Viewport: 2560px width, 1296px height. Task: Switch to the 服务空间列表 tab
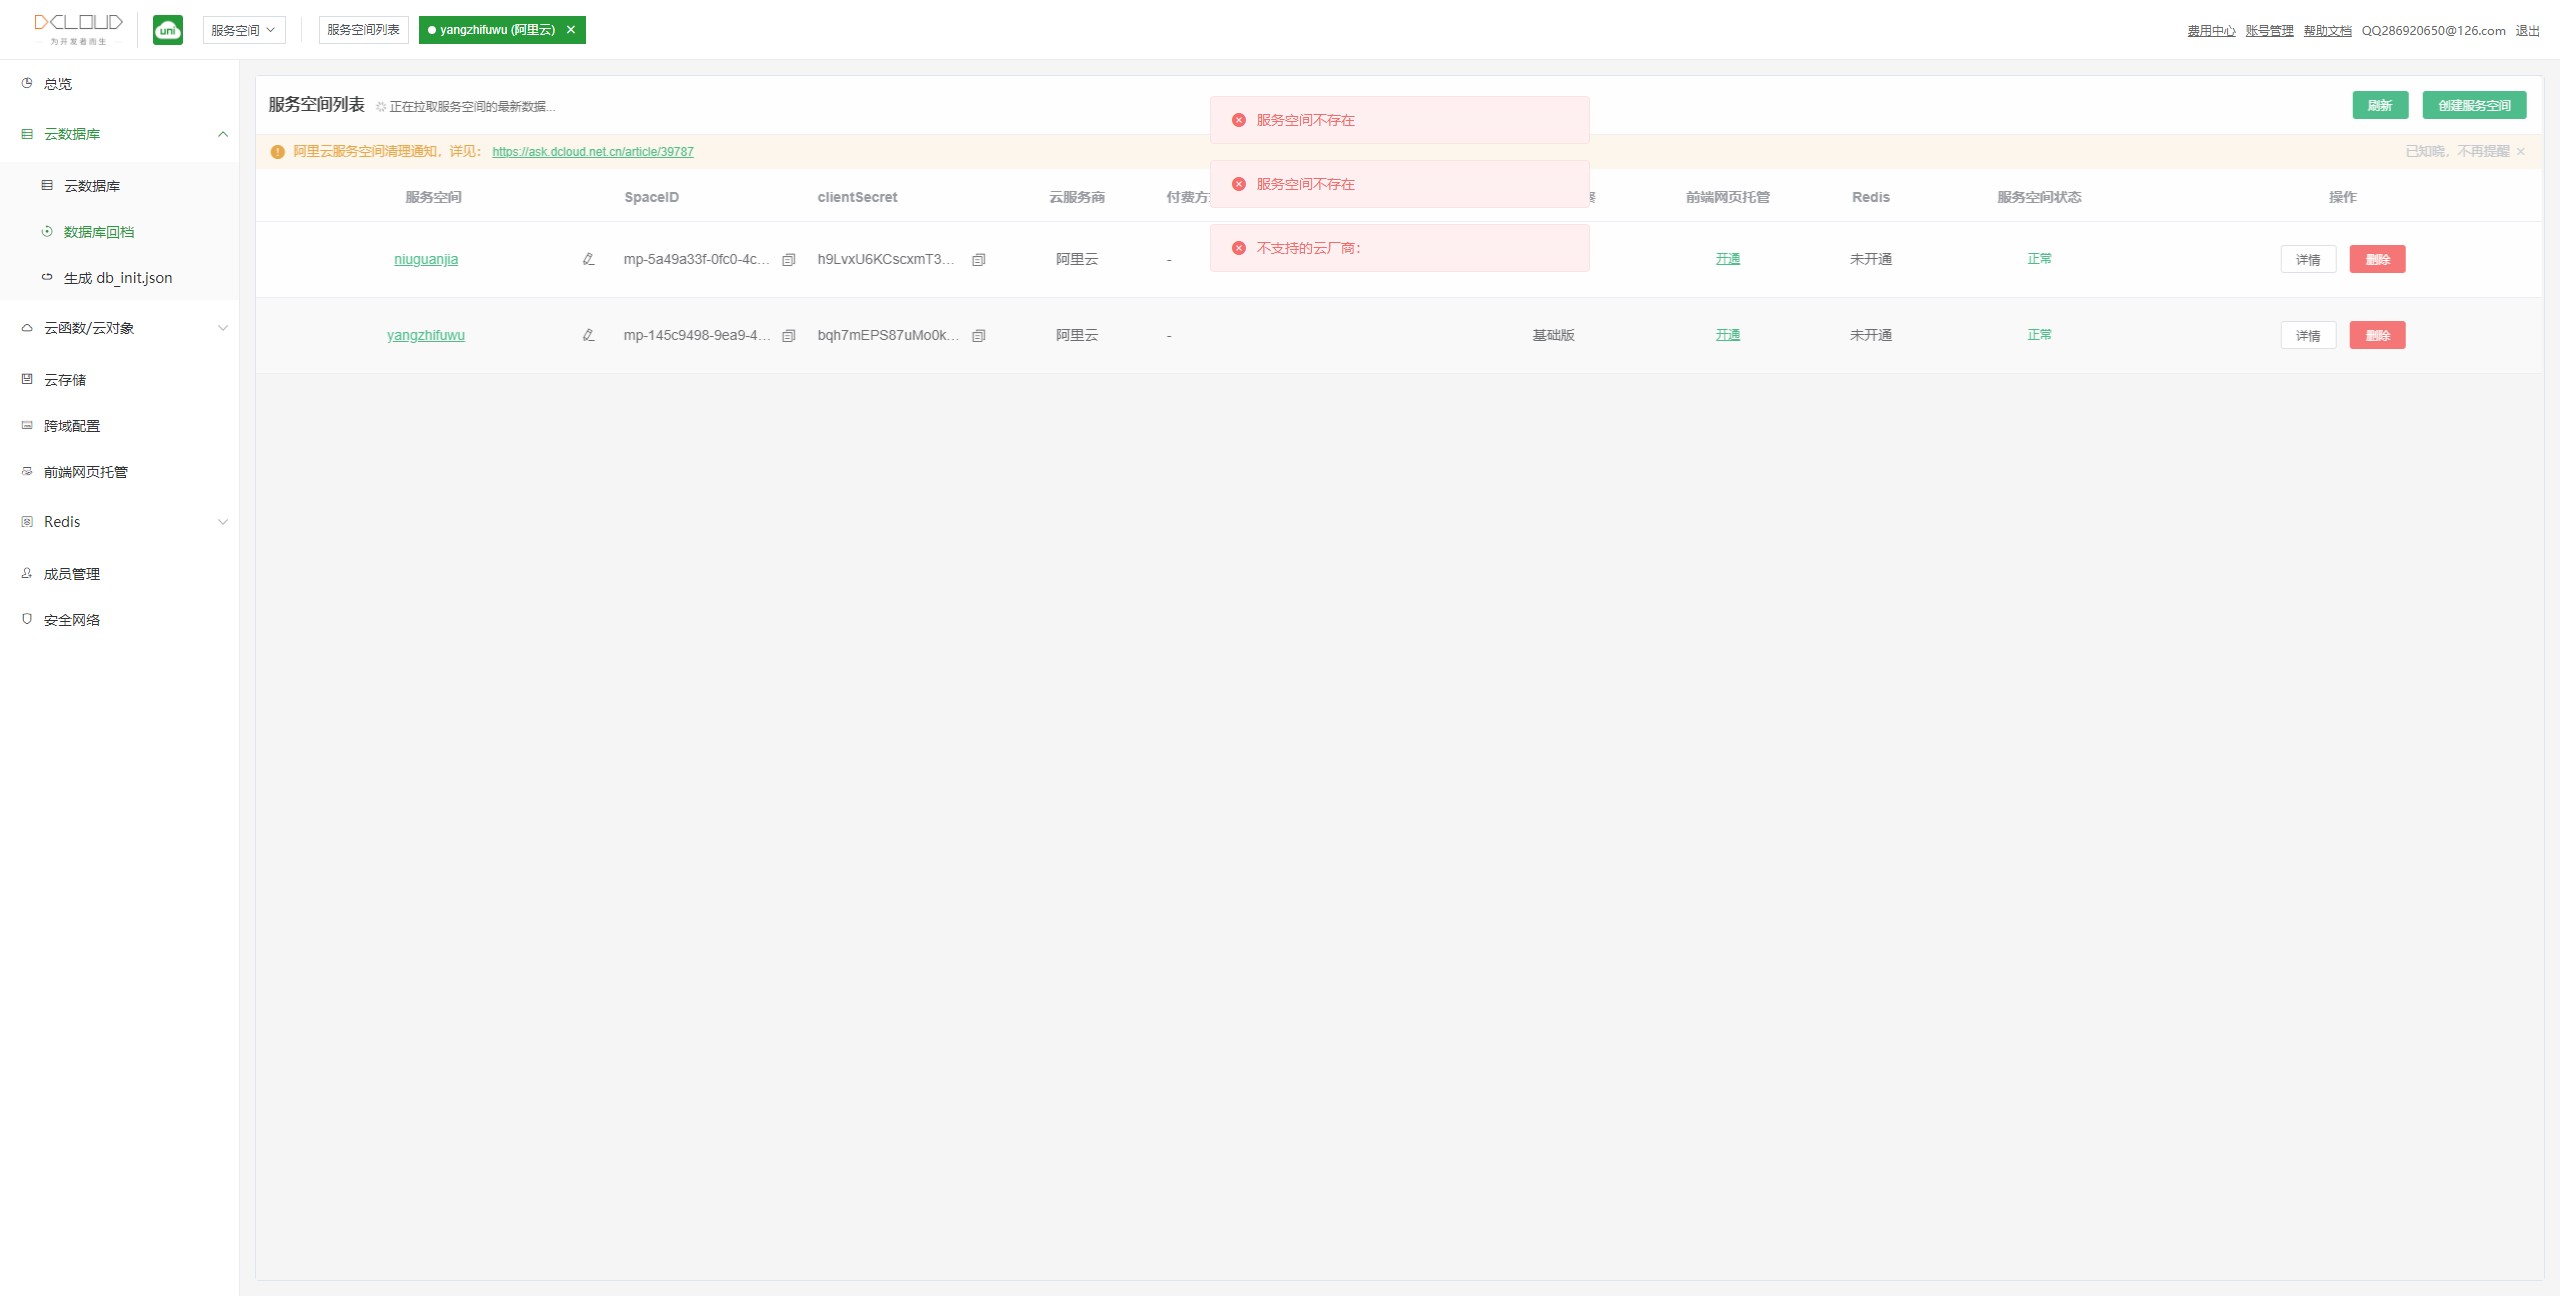(x=363, y=30)
